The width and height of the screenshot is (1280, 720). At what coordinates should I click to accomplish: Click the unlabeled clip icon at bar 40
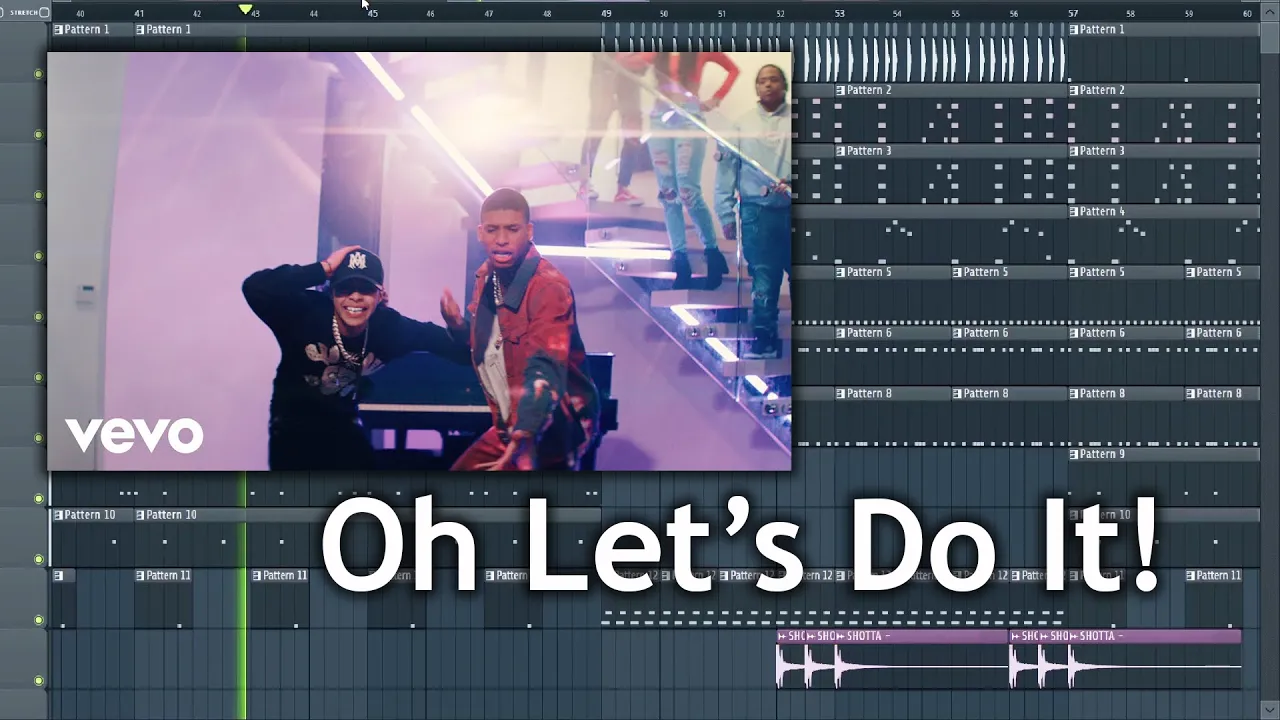[x=58, y=576]
